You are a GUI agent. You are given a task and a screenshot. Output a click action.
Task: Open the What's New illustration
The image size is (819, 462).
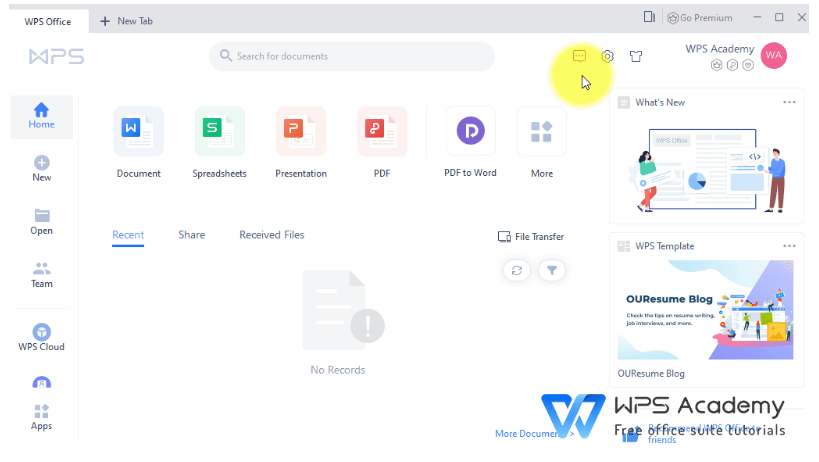[x=706, y=170]
